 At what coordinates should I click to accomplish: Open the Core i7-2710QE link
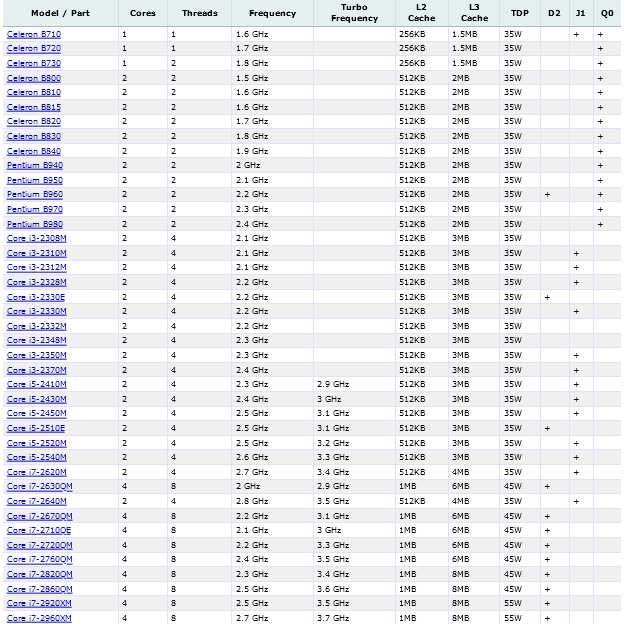[x=39, y=530]
